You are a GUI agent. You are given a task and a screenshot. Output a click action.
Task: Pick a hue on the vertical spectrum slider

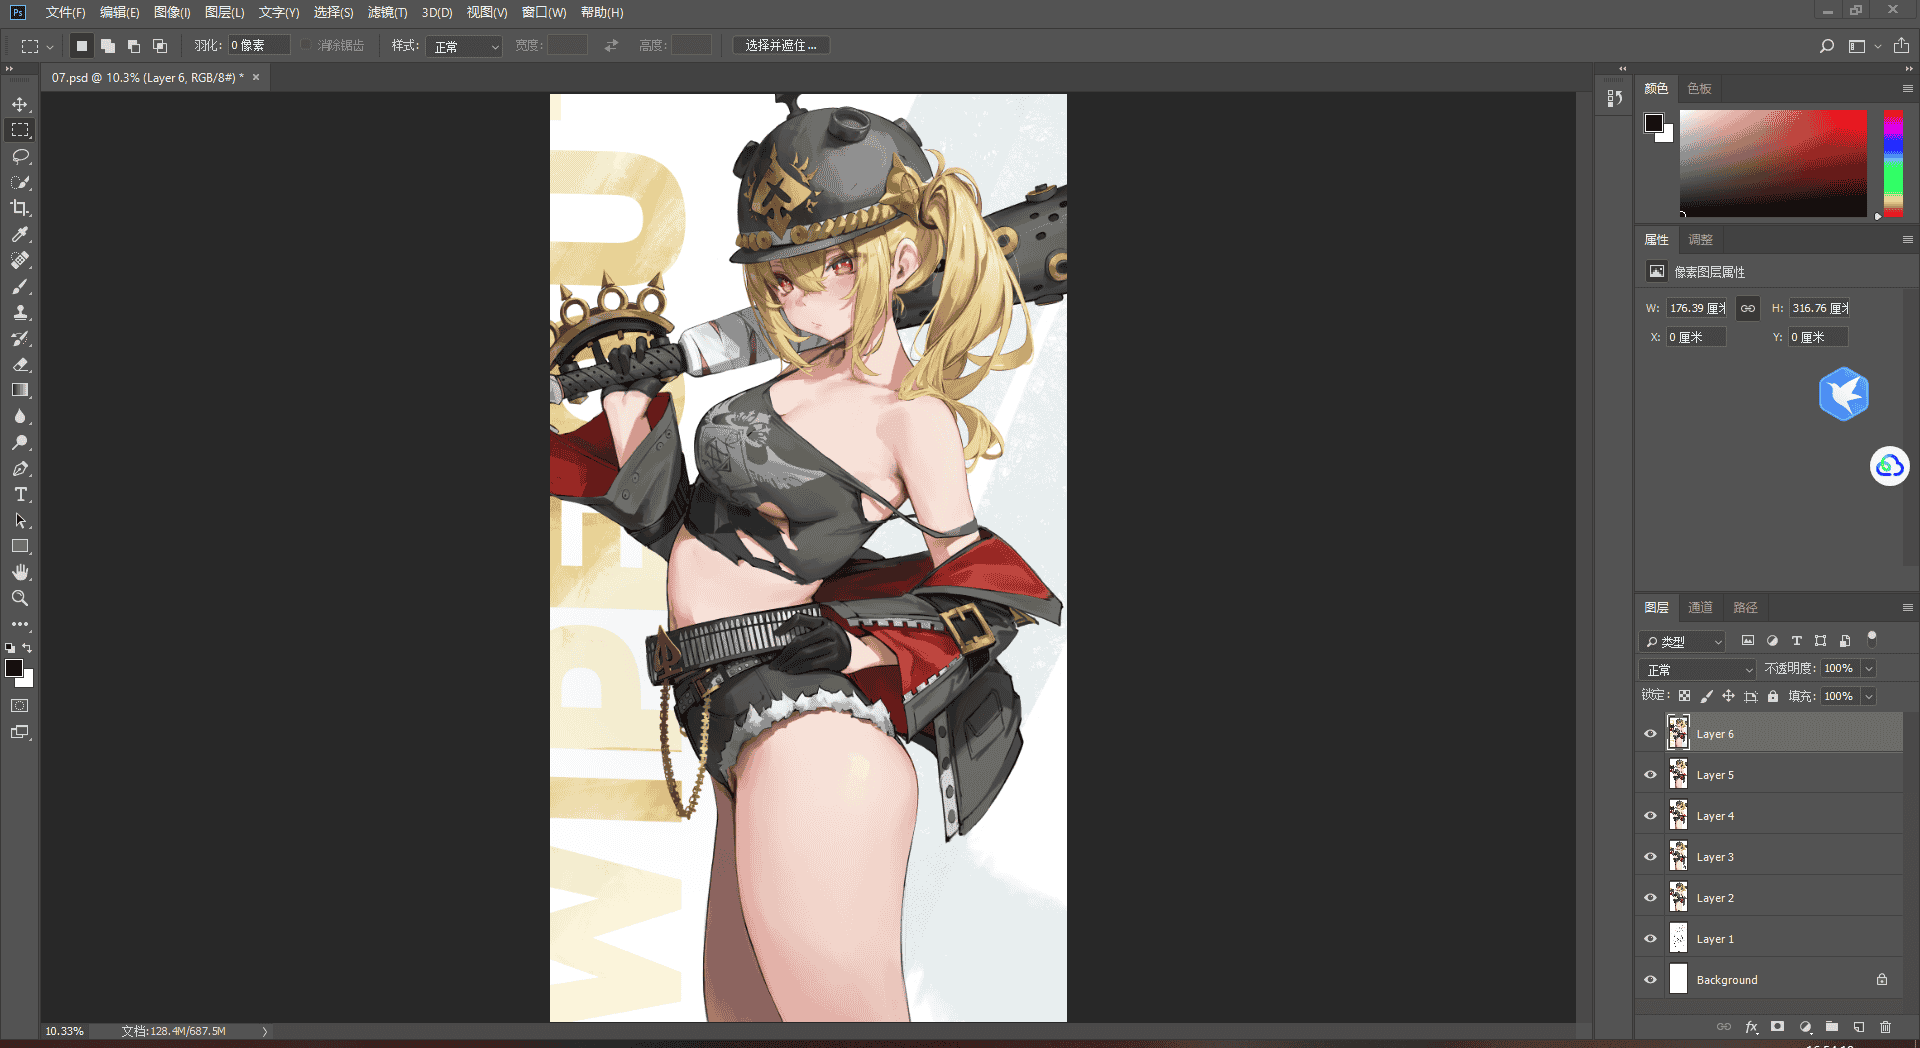[x=1893, y=163]
